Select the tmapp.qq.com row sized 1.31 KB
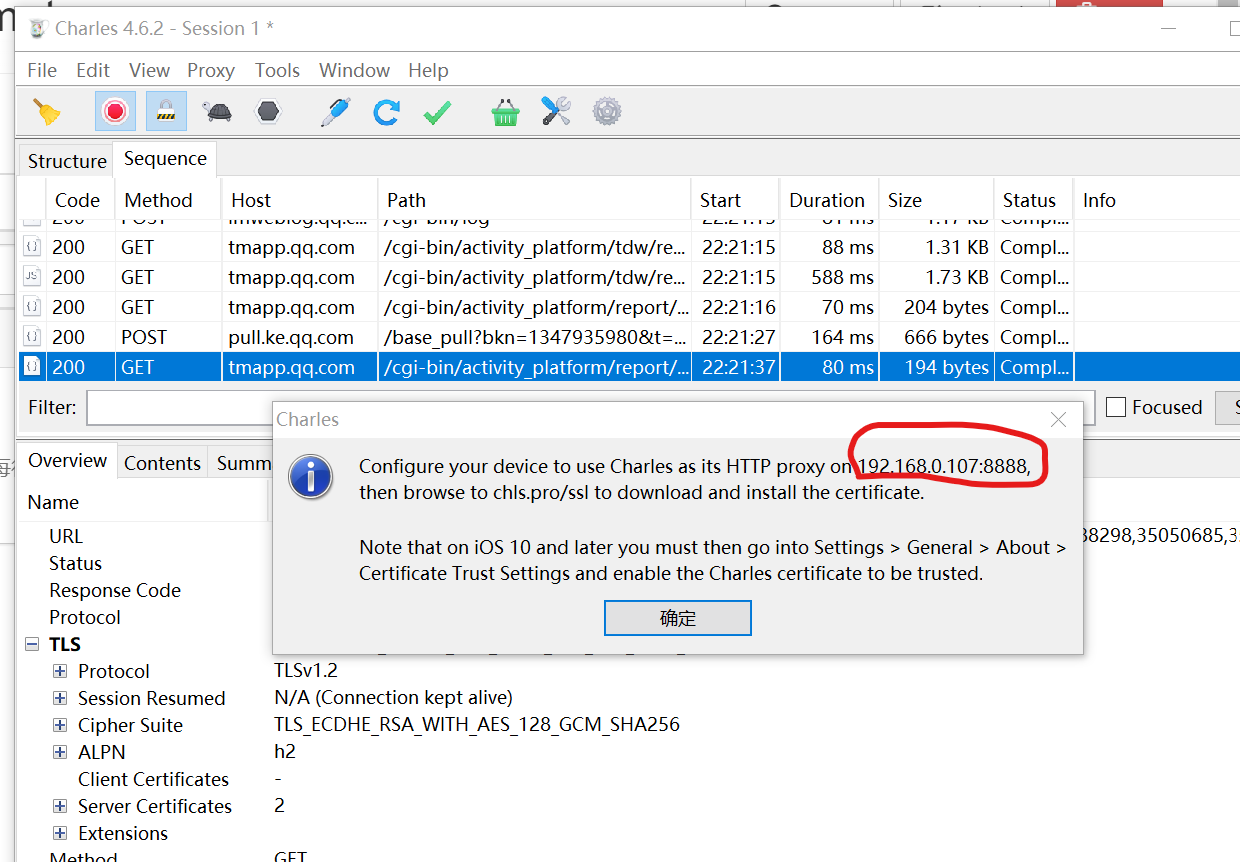Screen dimensions: 1240x862 (x=630, y=247)
